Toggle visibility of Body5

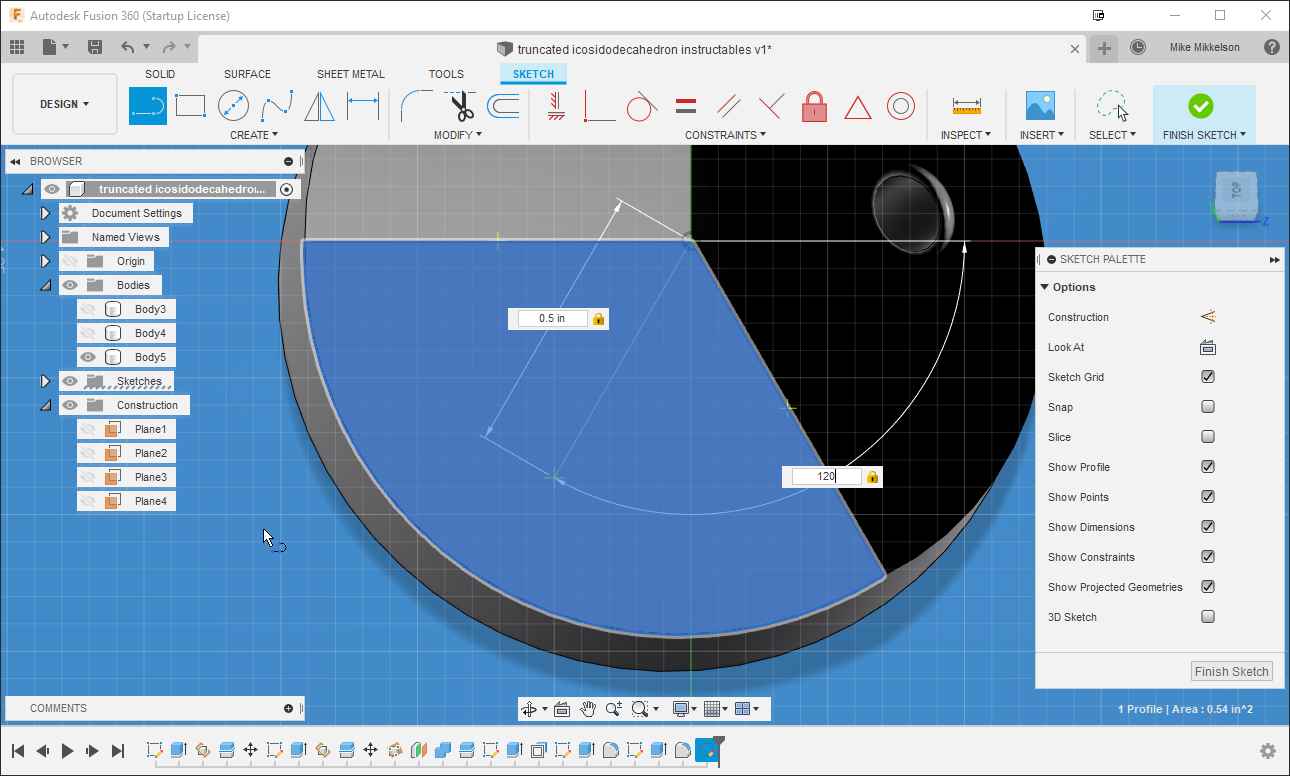(87, 356)
